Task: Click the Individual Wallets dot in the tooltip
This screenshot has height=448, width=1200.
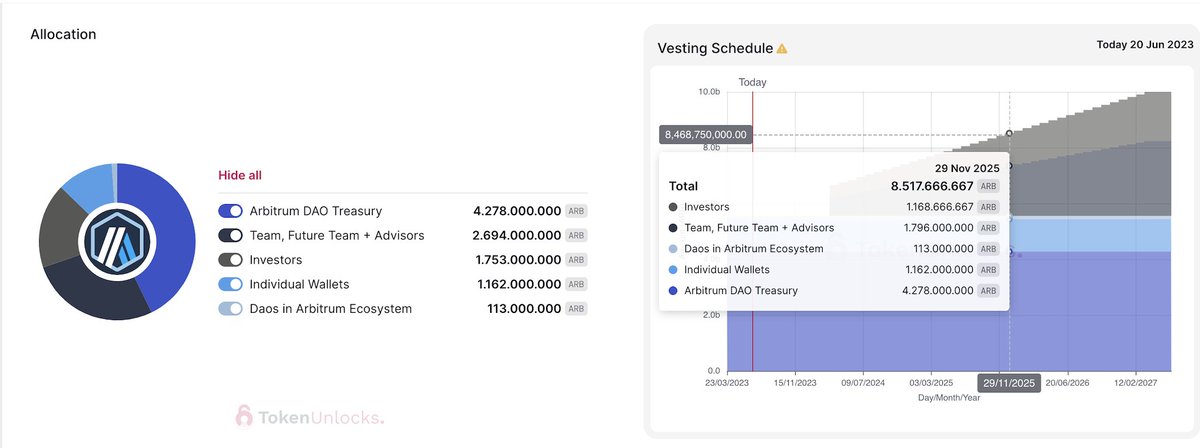Action: pyautogui.click(x=673, y=270)
